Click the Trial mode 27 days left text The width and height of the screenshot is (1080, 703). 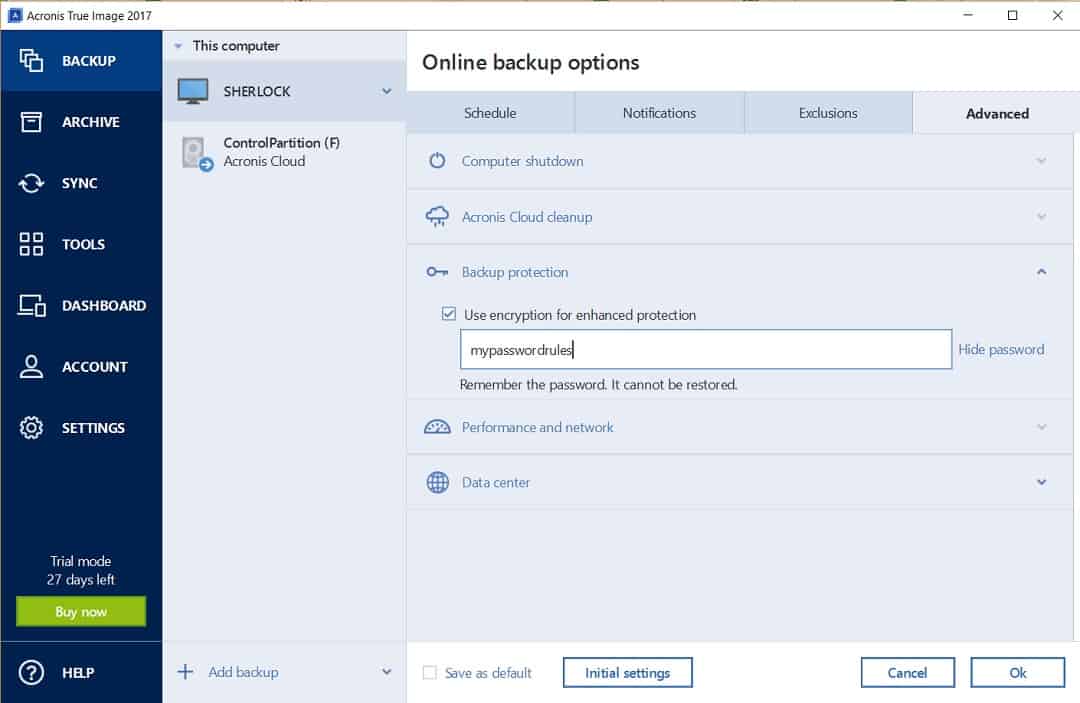point(81,570)
